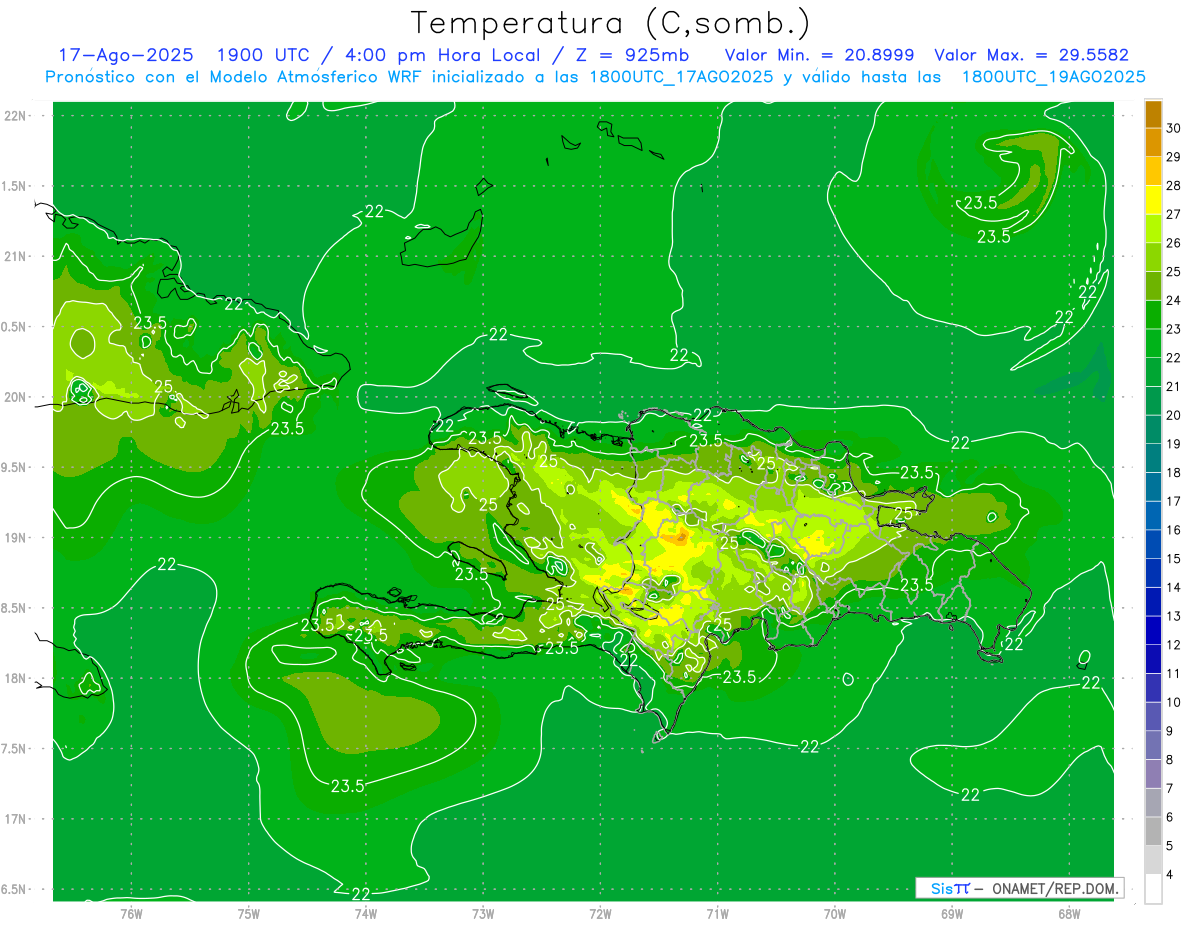
Task: Click the '18N' latitude axis label
Action: pyautogui.click(x=15, y=678)
